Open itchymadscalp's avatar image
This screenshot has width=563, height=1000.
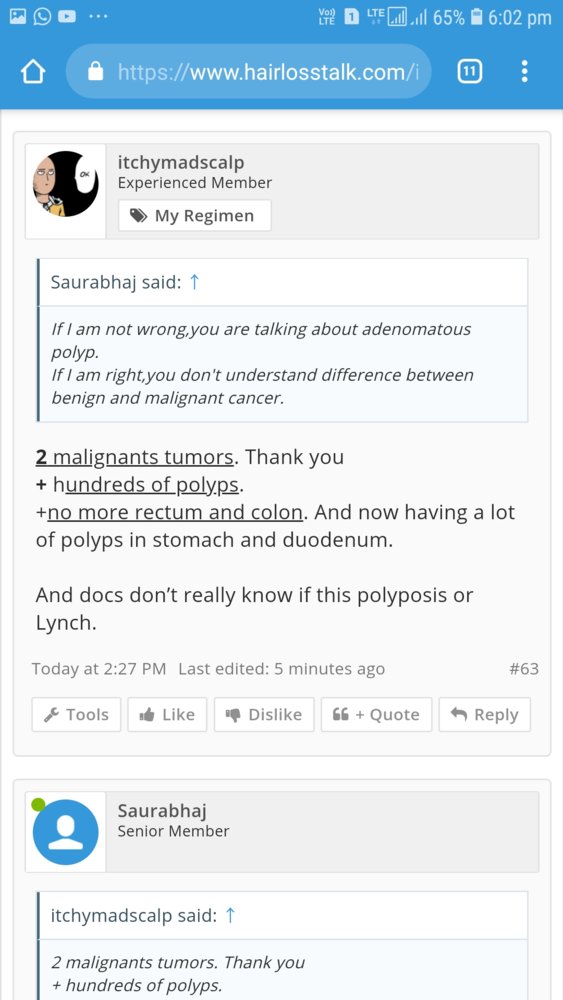click(x=66, y=184)
